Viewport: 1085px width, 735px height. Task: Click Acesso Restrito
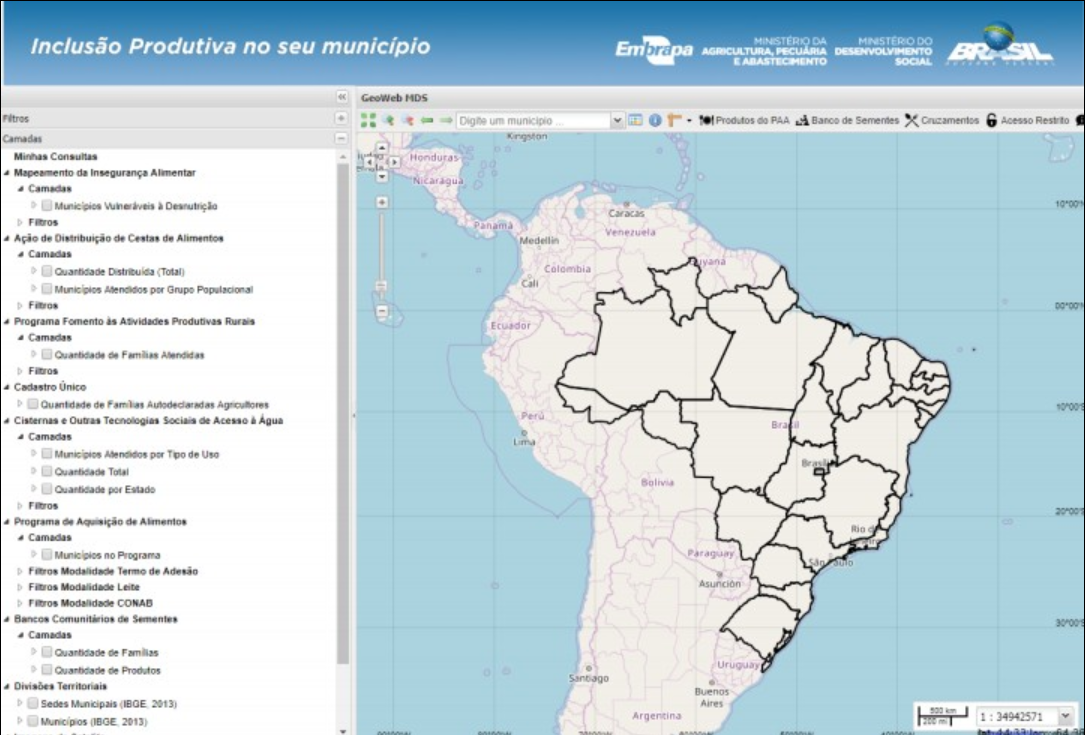(x=1028, y=120)
